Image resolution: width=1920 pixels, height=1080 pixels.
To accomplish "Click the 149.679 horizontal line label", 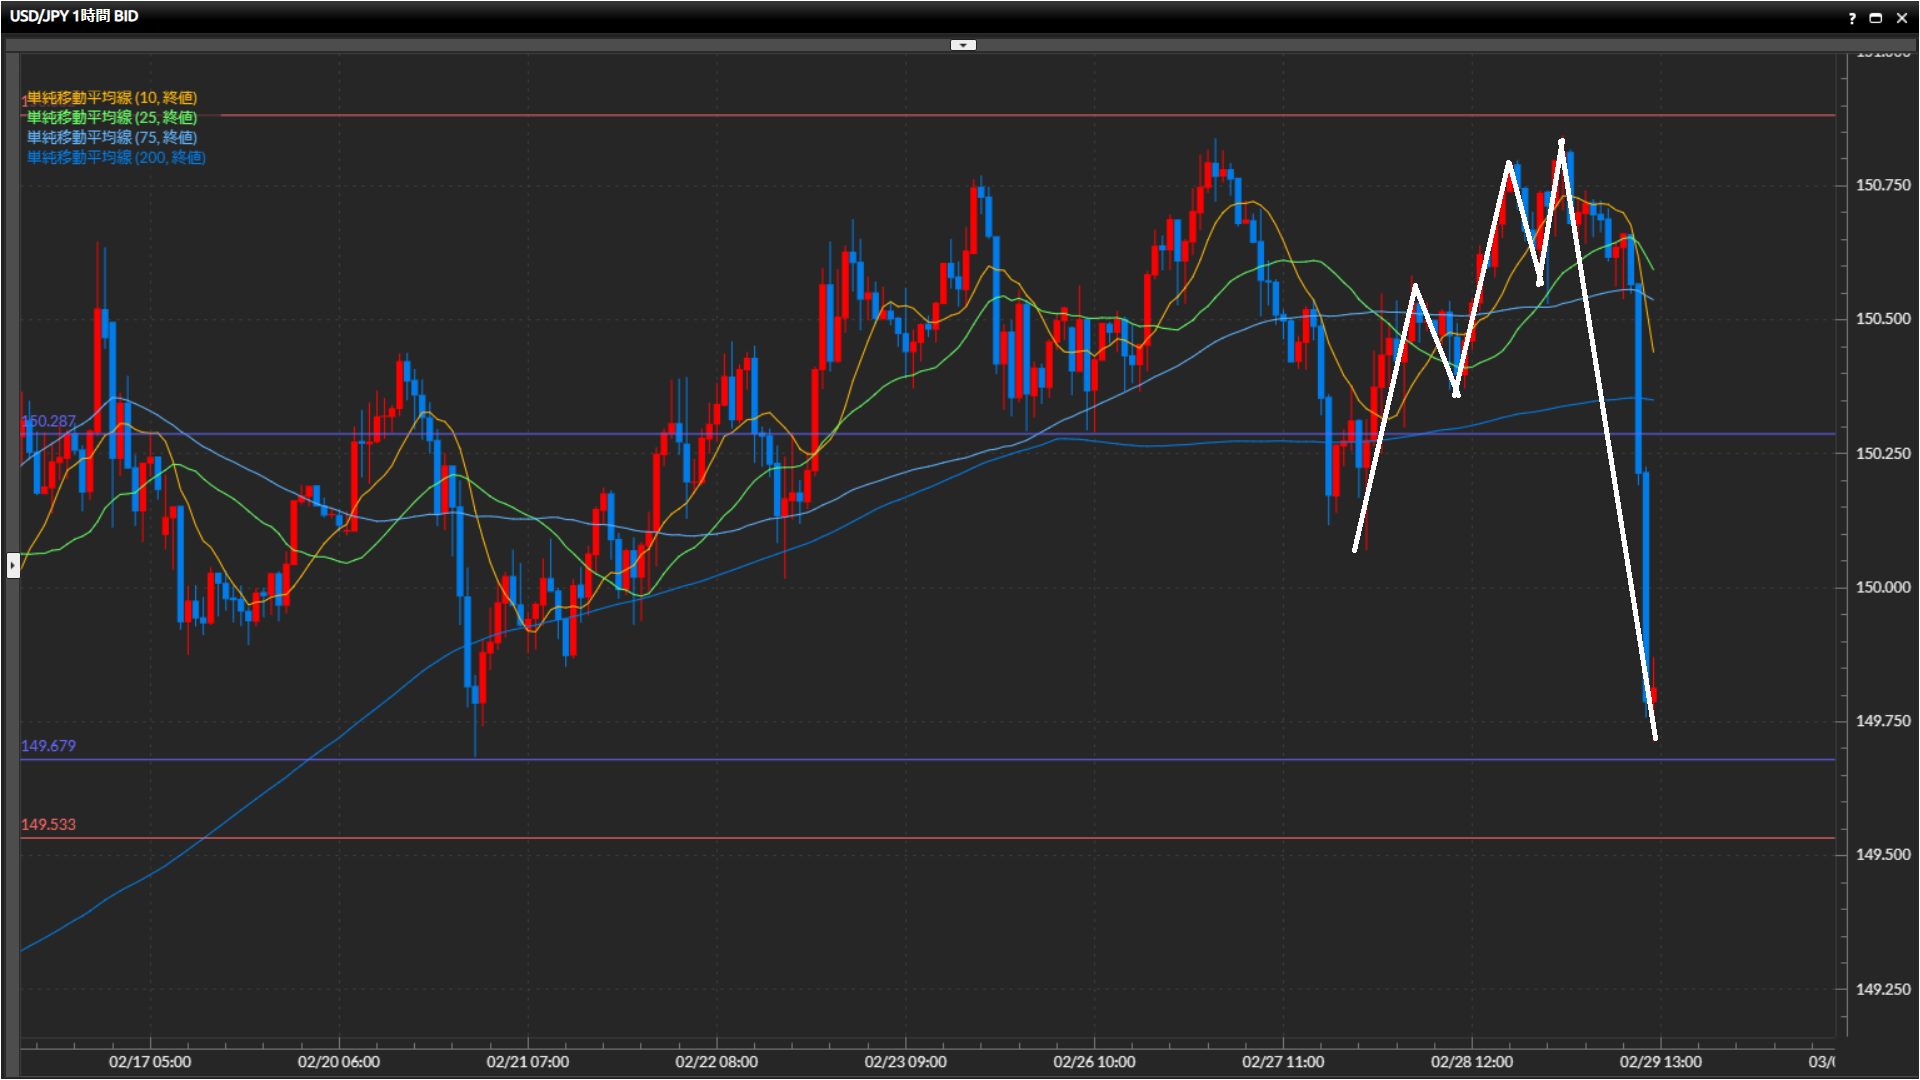I will (x=48, y=746).
